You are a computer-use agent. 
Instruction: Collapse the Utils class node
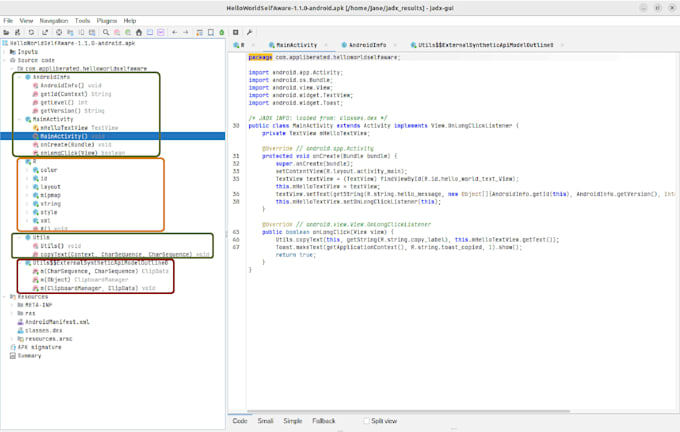tap(20, 237)
